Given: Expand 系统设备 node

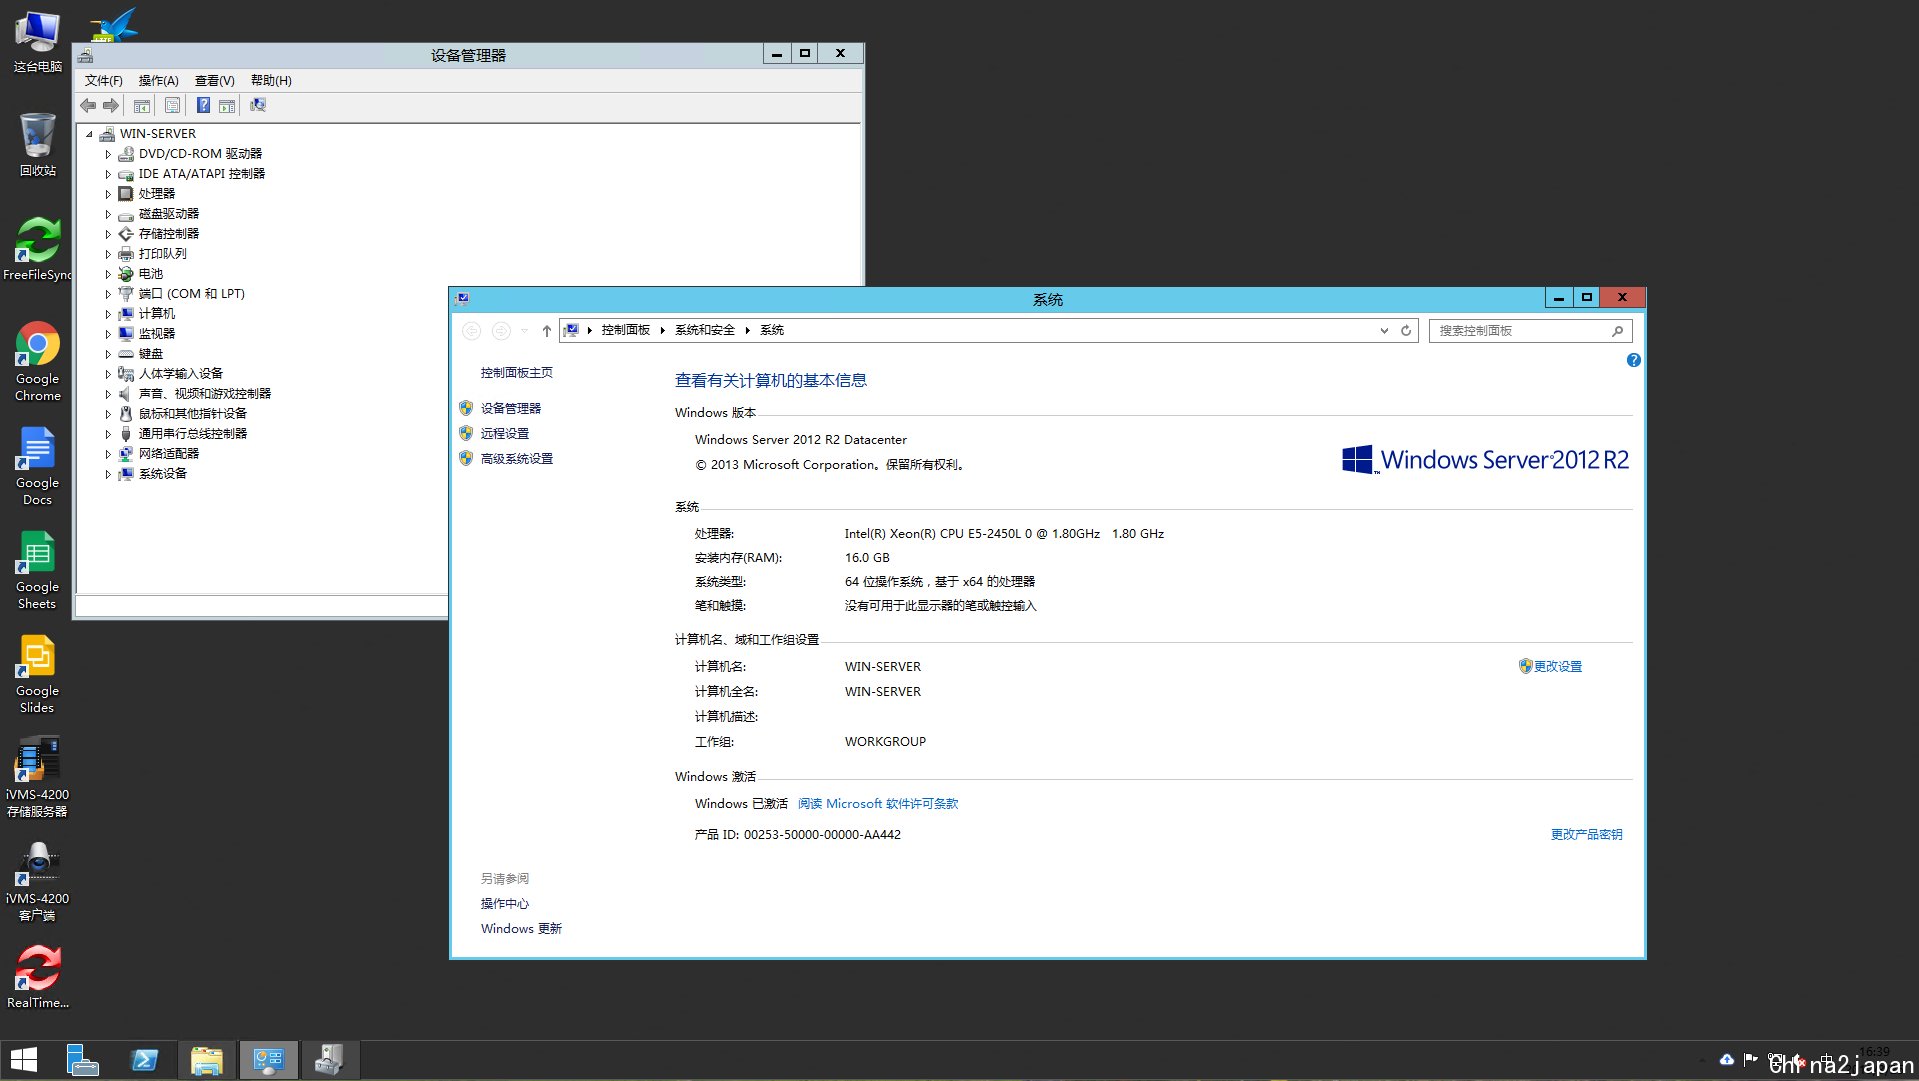Looking at the screenshot, I should [x=108, y=474].
